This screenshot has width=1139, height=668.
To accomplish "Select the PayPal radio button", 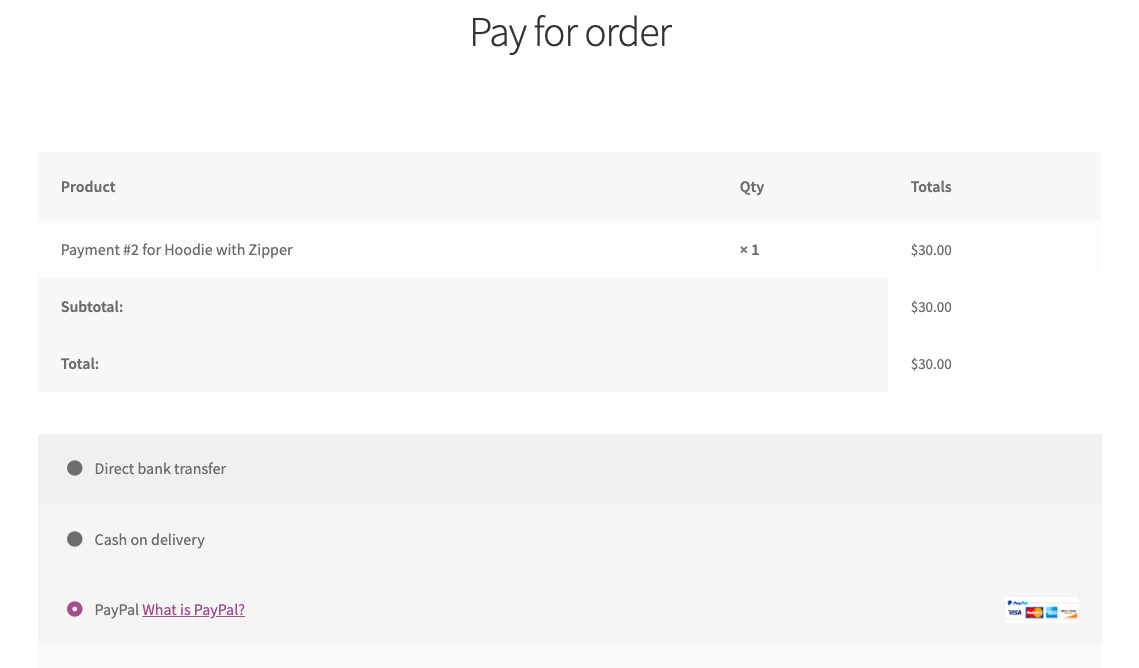I will 75,609.
